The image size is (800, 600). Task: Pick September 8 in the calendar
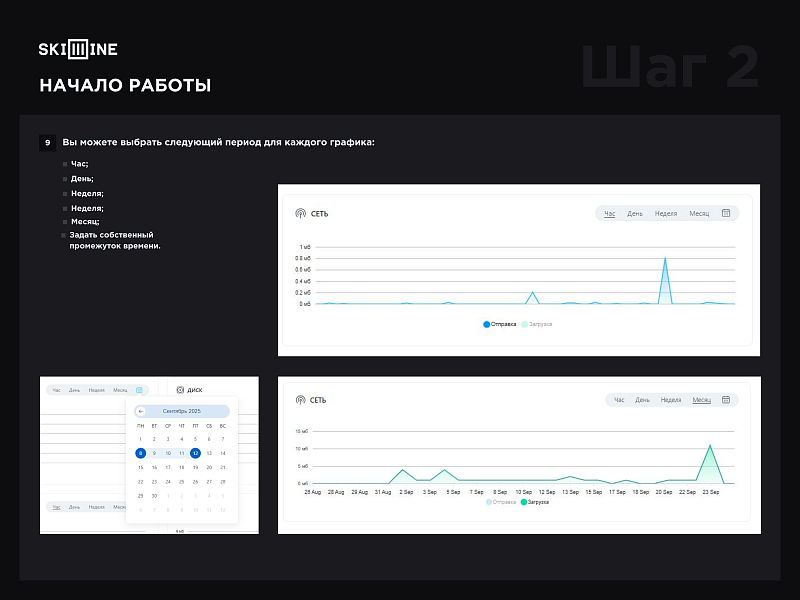pyautogui.click(x=140, y=453)
